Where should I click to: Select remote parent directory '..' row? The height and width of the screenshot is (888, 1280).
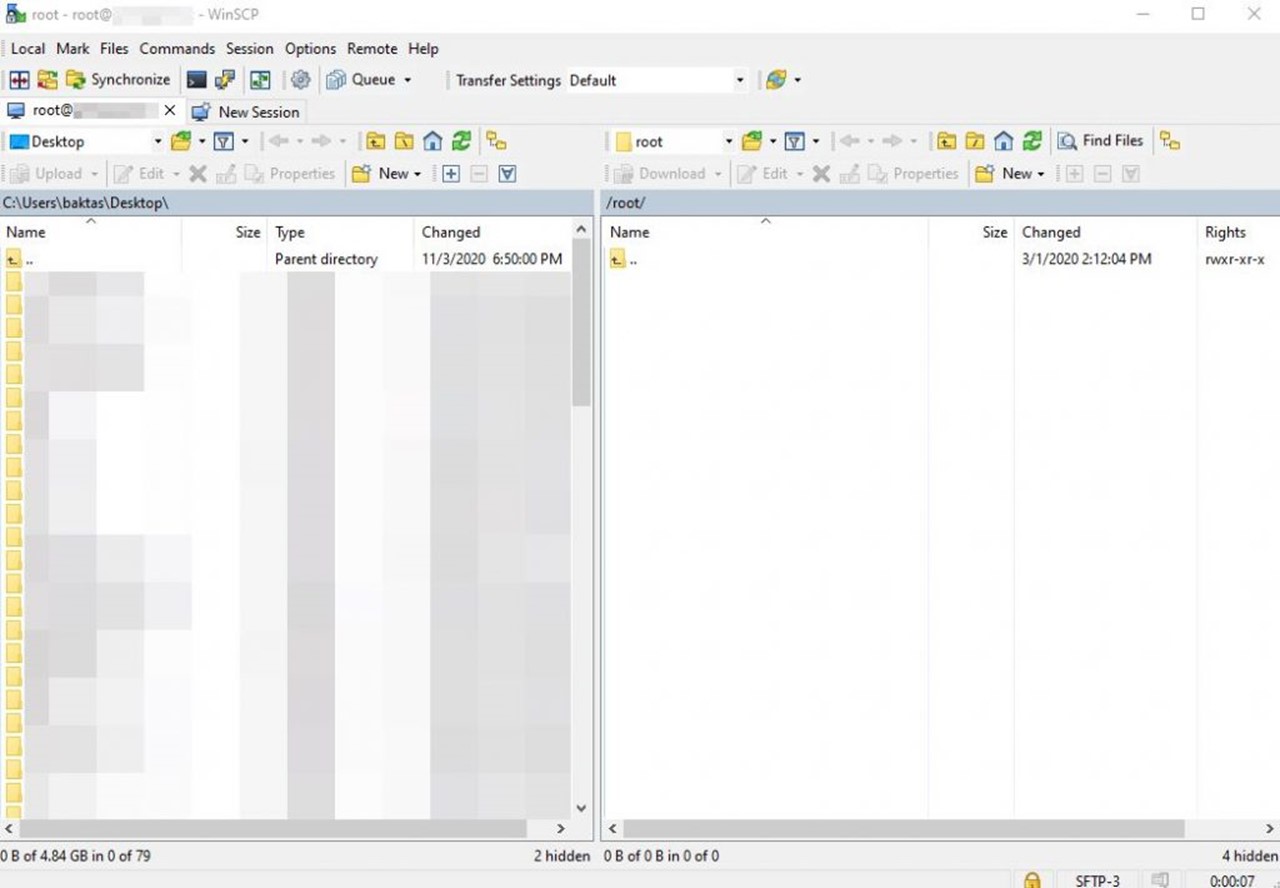click(x=940, y=259)
